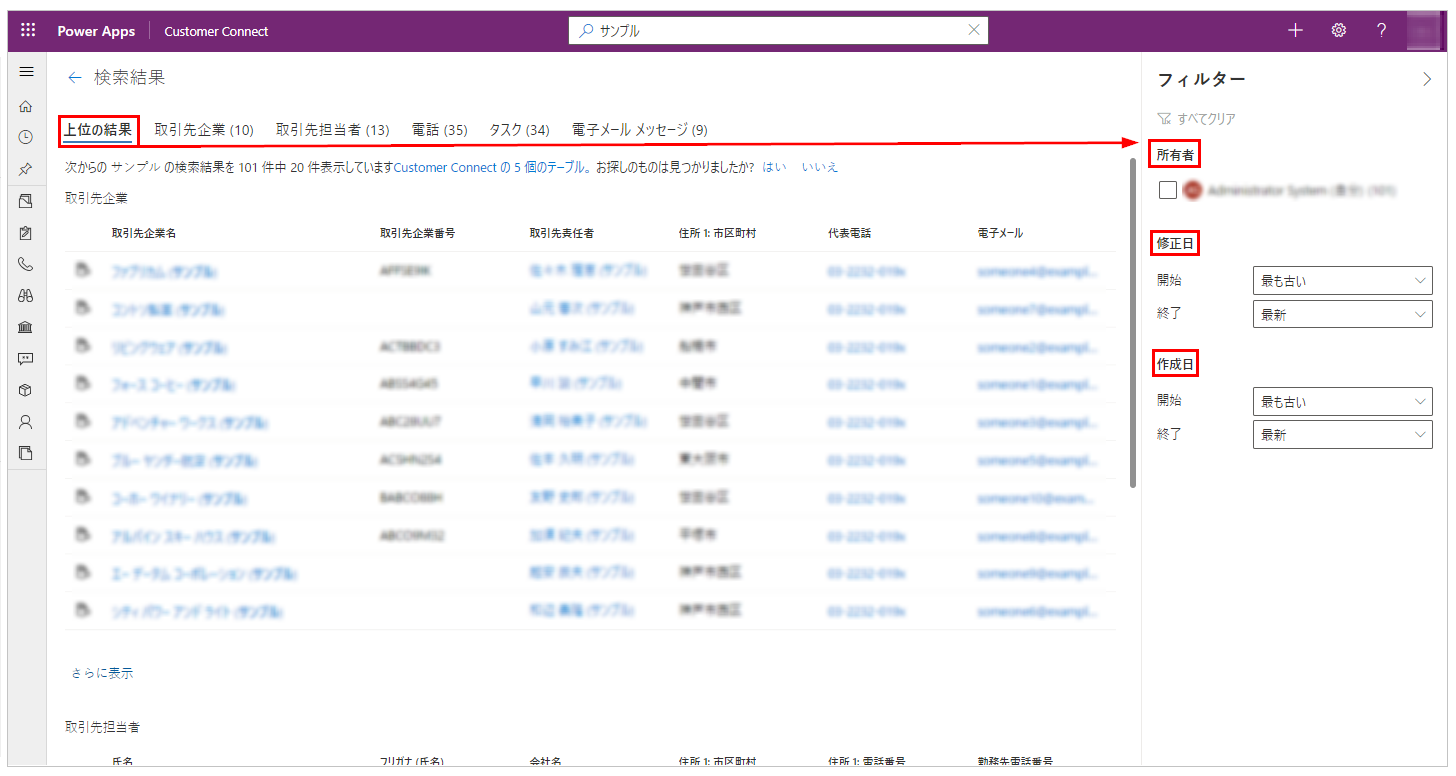Open 作成日 開始 dropdown showing 最も古い
This screenshot has width=1456, height=776.
(1342, 402)
